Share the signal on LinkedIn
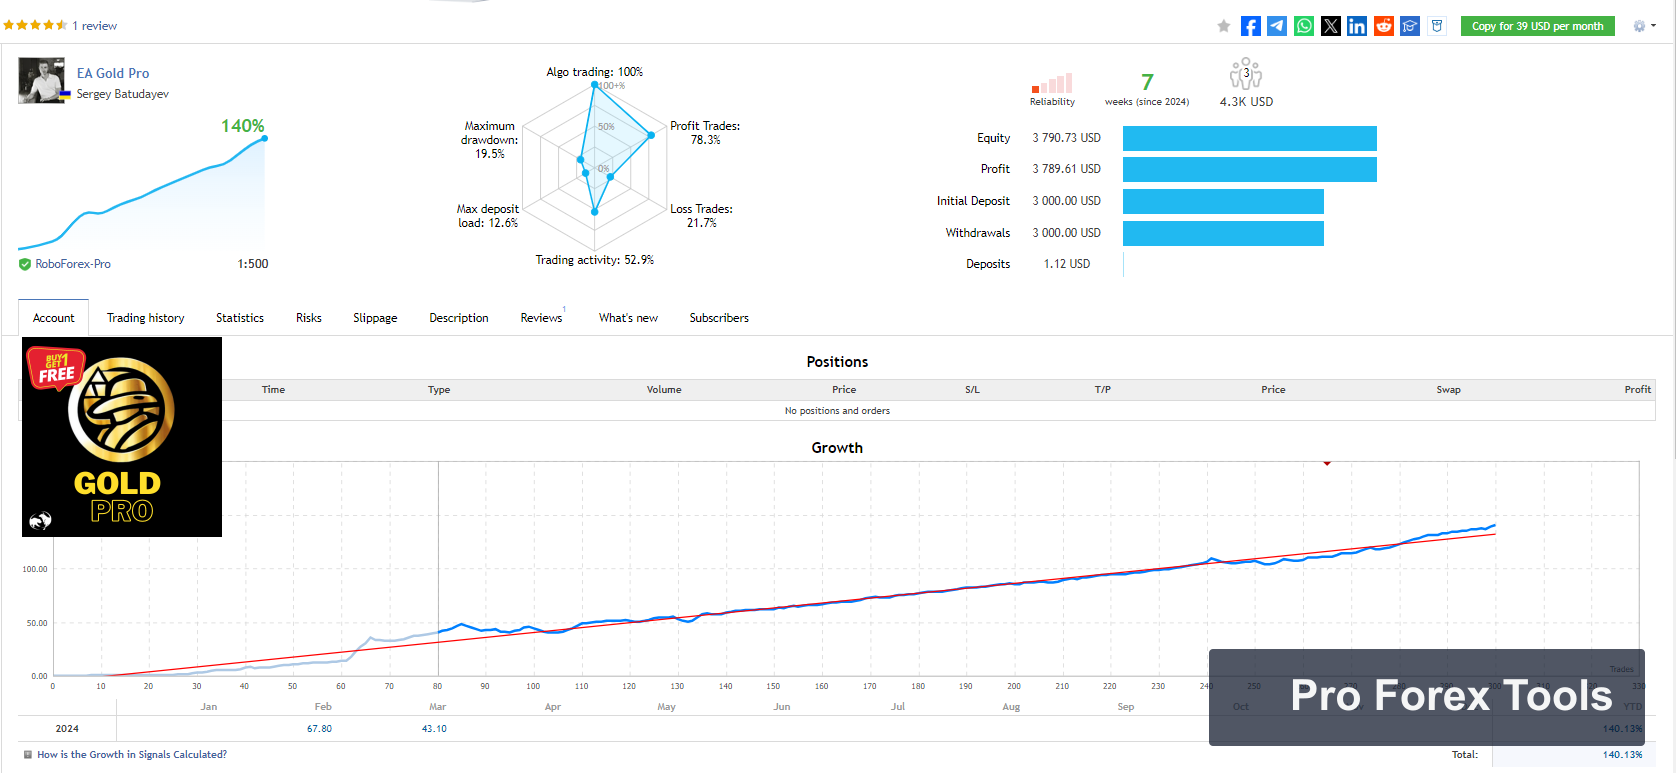The width and height of the screenshot is (1676, 773). click(1357, 26)
